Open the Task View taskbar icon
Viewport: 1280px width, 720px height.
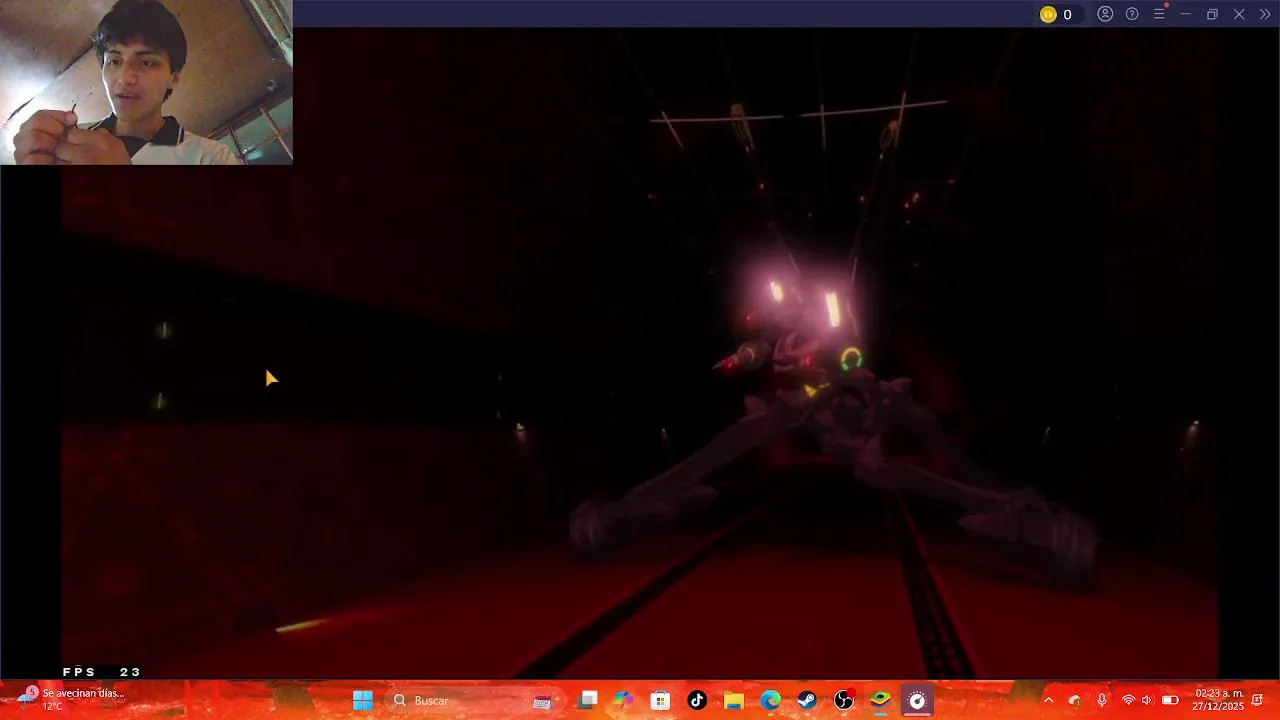pos(589,700)
